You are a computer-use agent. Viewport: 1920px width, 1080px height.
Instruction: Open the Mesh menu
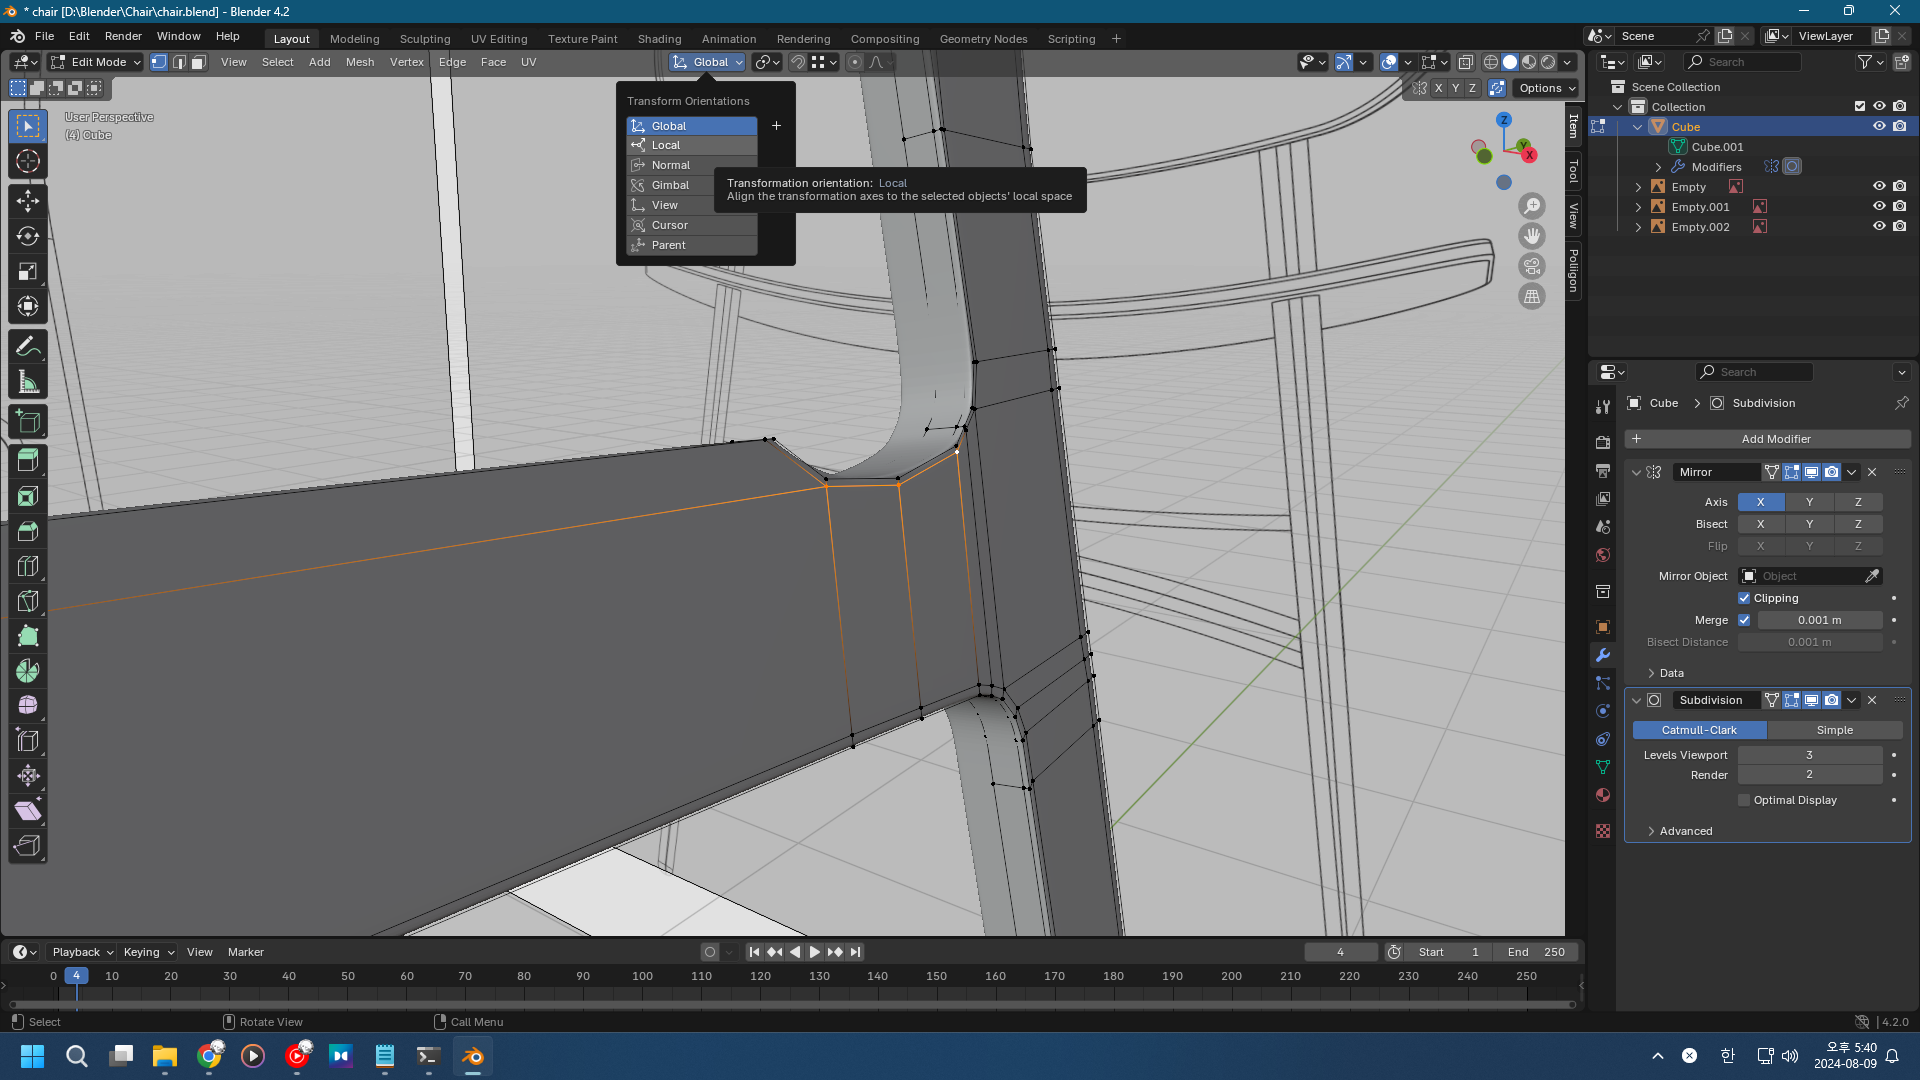coord(360,62)
